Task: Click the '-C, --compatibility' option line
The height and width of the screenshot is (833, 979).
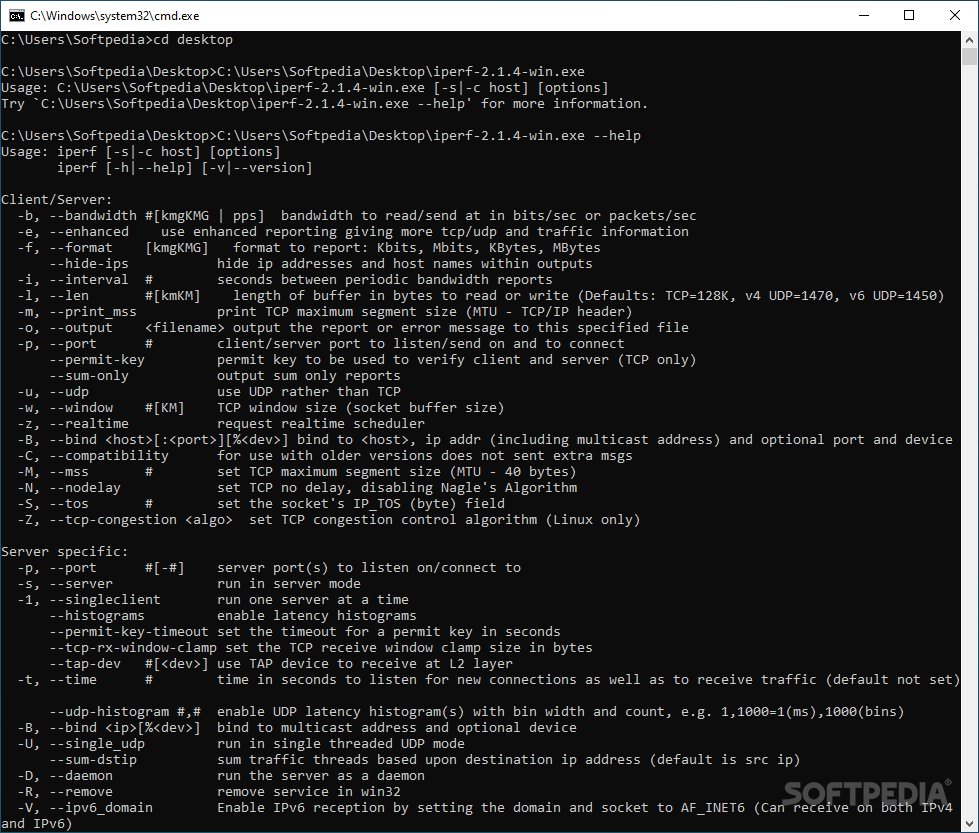Action: [x=325, y=456]
